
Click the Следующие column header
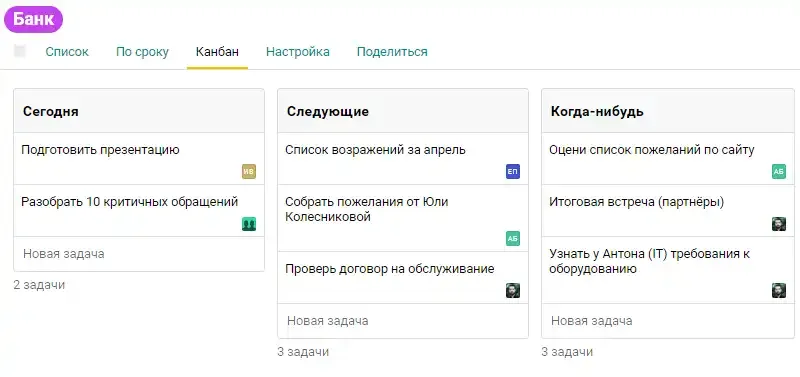point(403,111)
